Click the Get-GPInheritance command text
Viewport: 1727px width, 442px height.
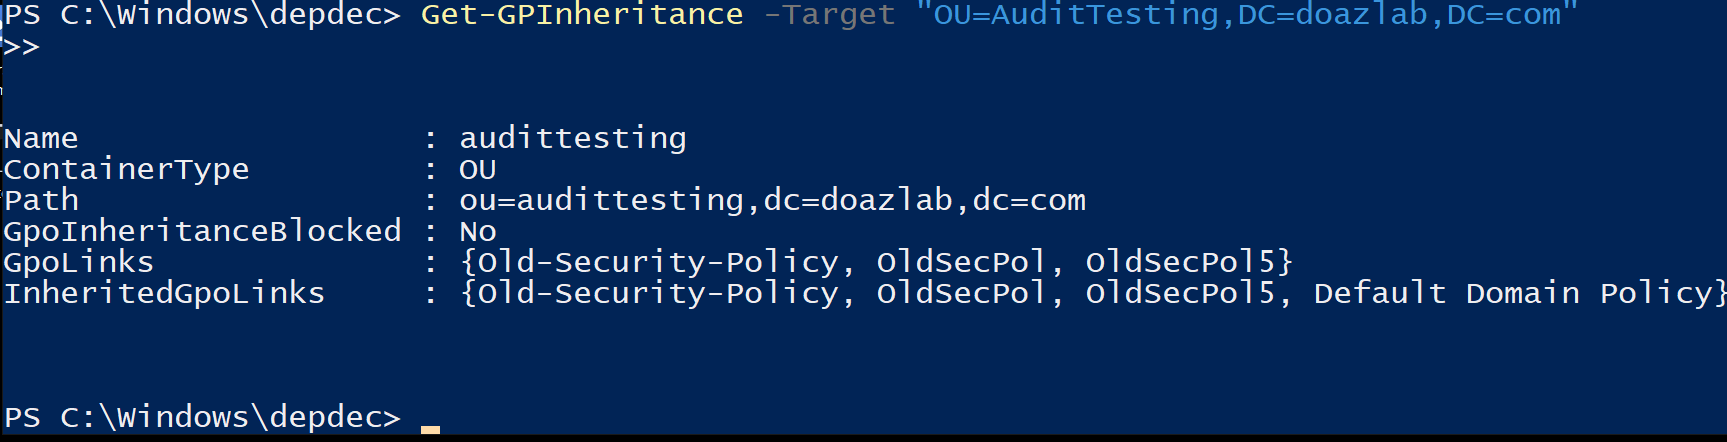click(x=581, y=14)
